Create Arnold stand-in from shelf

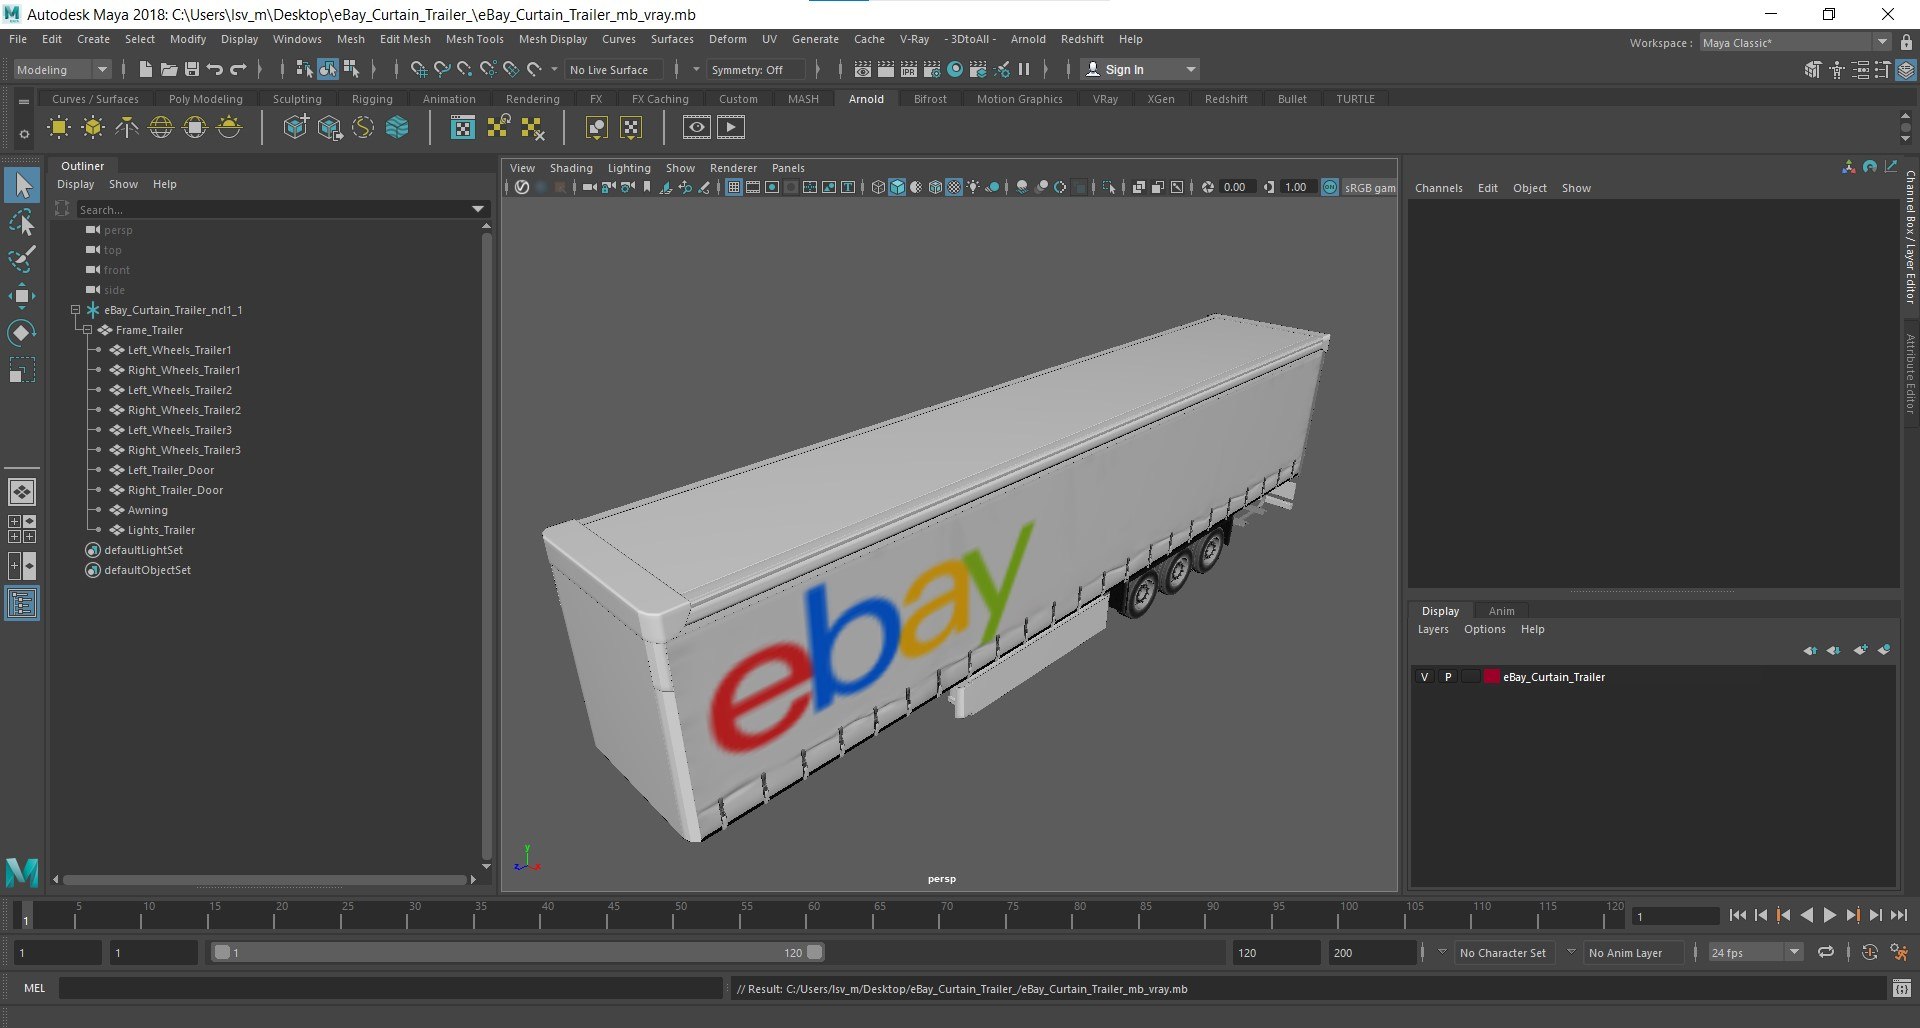296,128
